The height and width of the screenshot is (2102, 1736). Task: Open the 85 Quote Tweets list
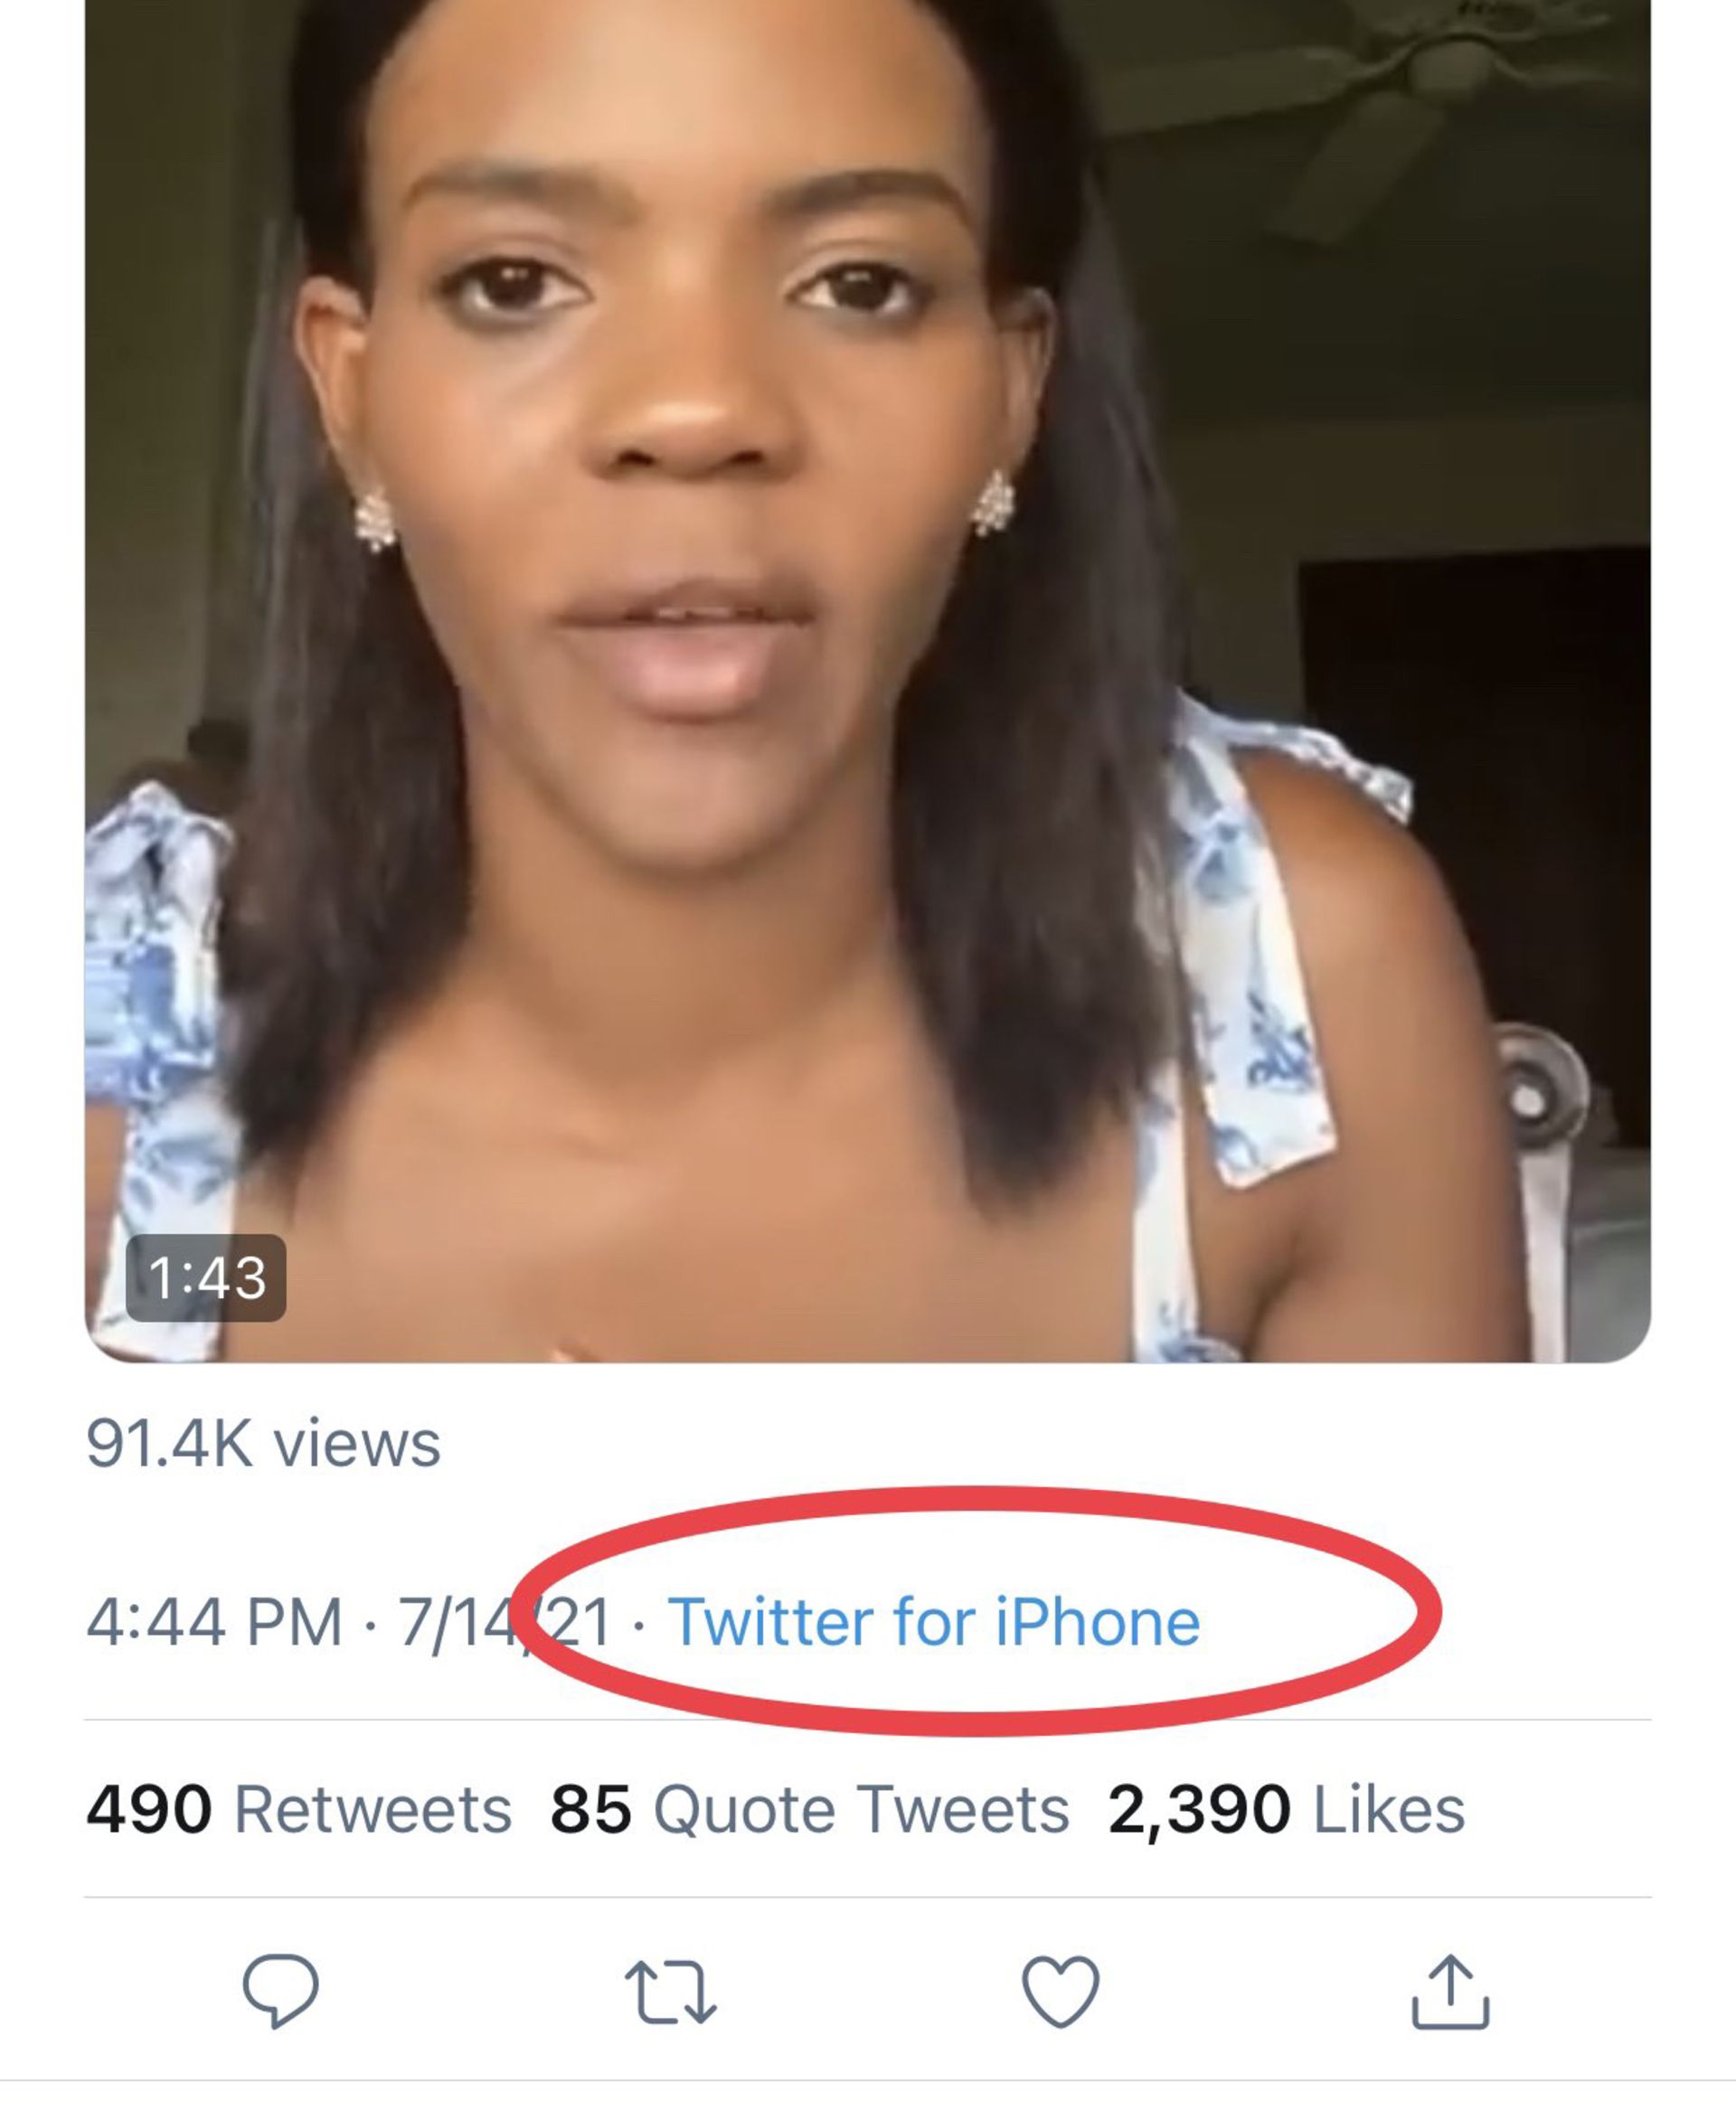click(x=809, y=1809)
